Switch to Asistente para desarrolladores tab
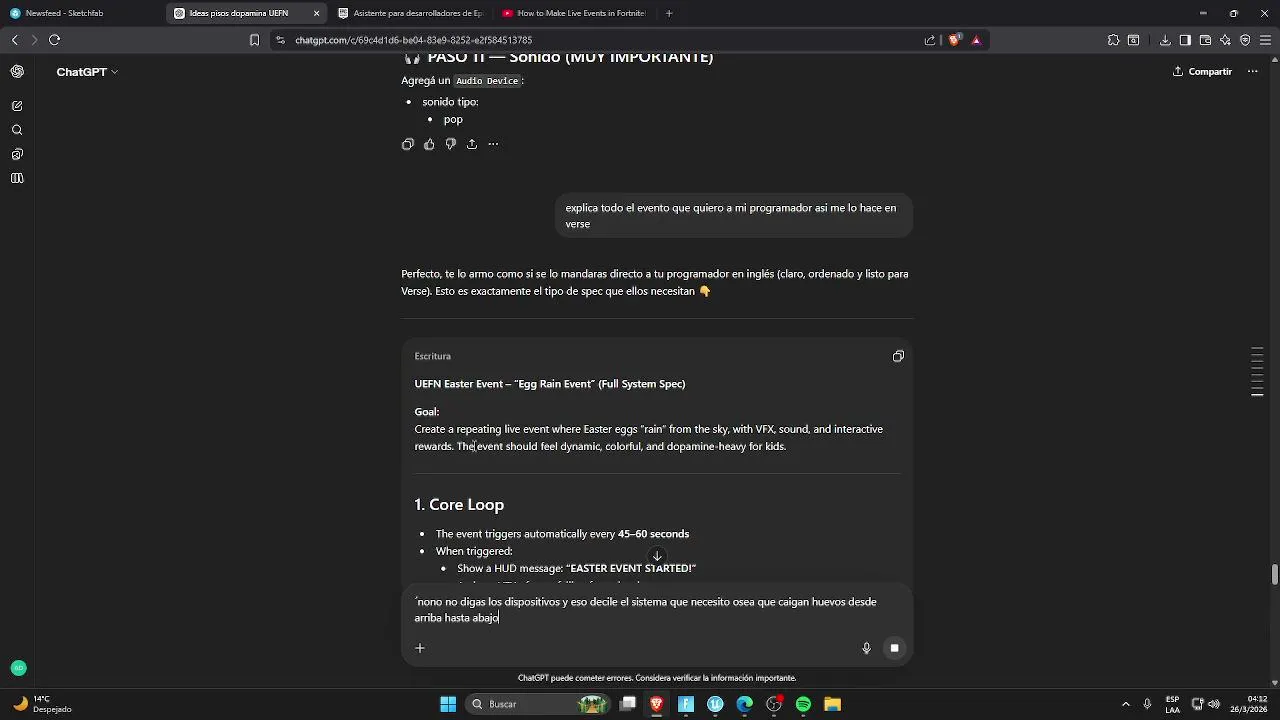The width and height of the screenshot is (1280, 720). click(x=410, y=13)
